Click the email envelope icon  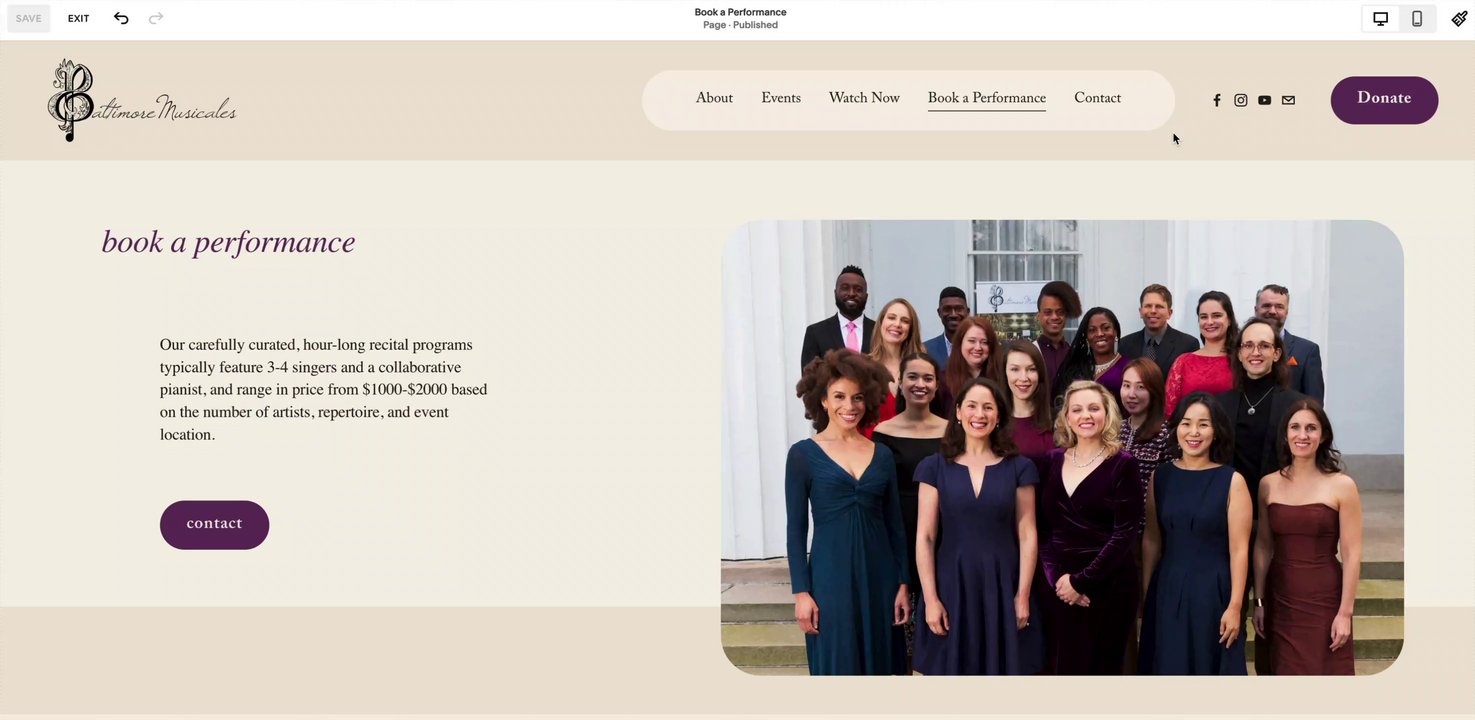pyautogui.click(x=1288, y=100)
